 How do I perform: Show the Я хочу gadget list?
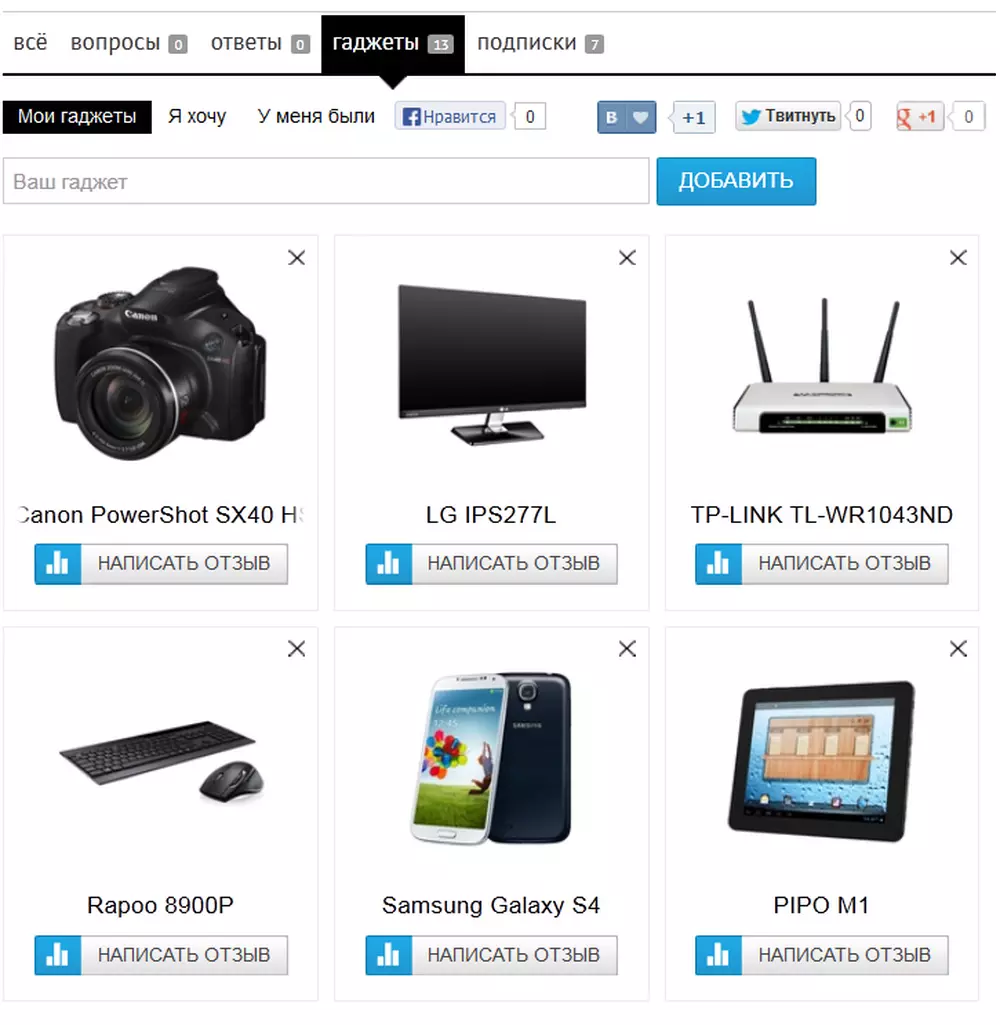(197, 116)
